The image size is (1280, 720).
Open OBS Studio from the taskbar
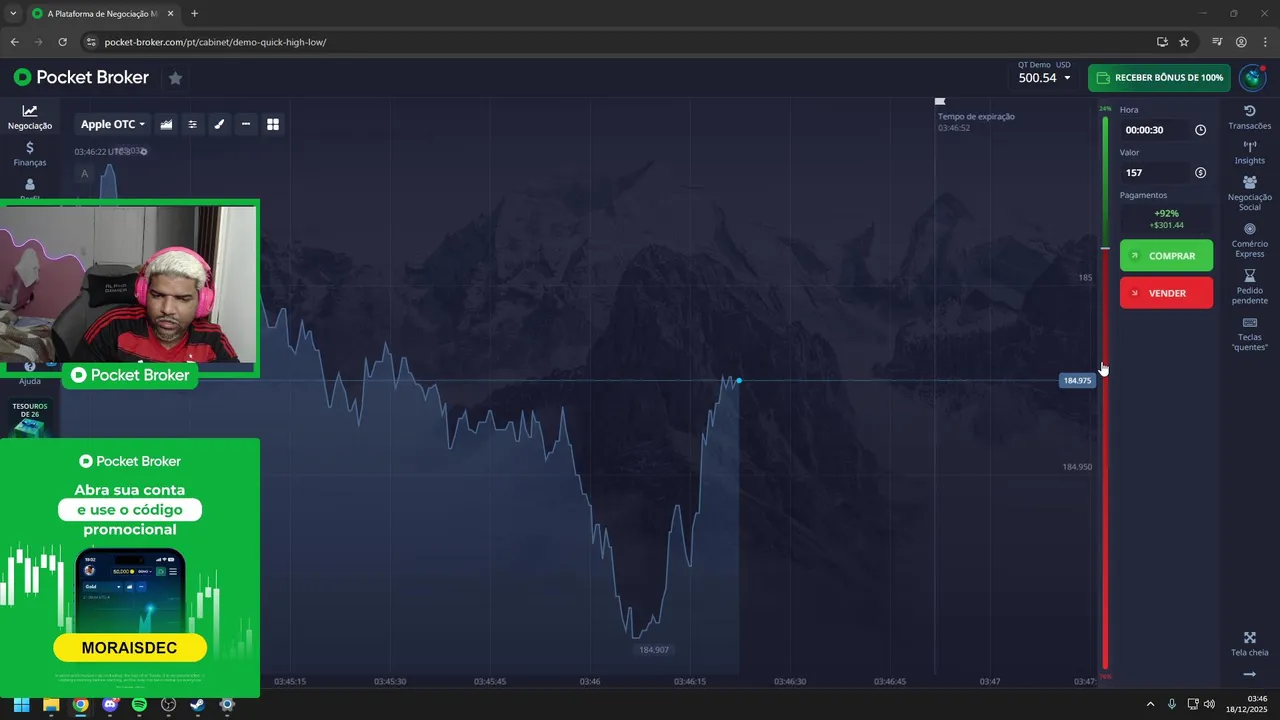168,704
